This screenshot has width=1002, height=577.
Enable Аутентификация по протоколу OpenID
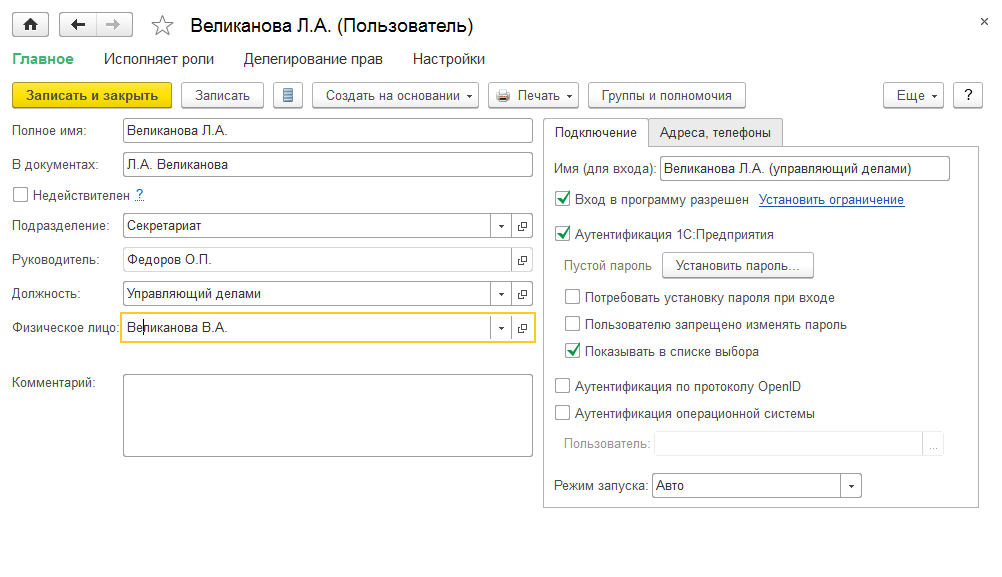(562, 386)
